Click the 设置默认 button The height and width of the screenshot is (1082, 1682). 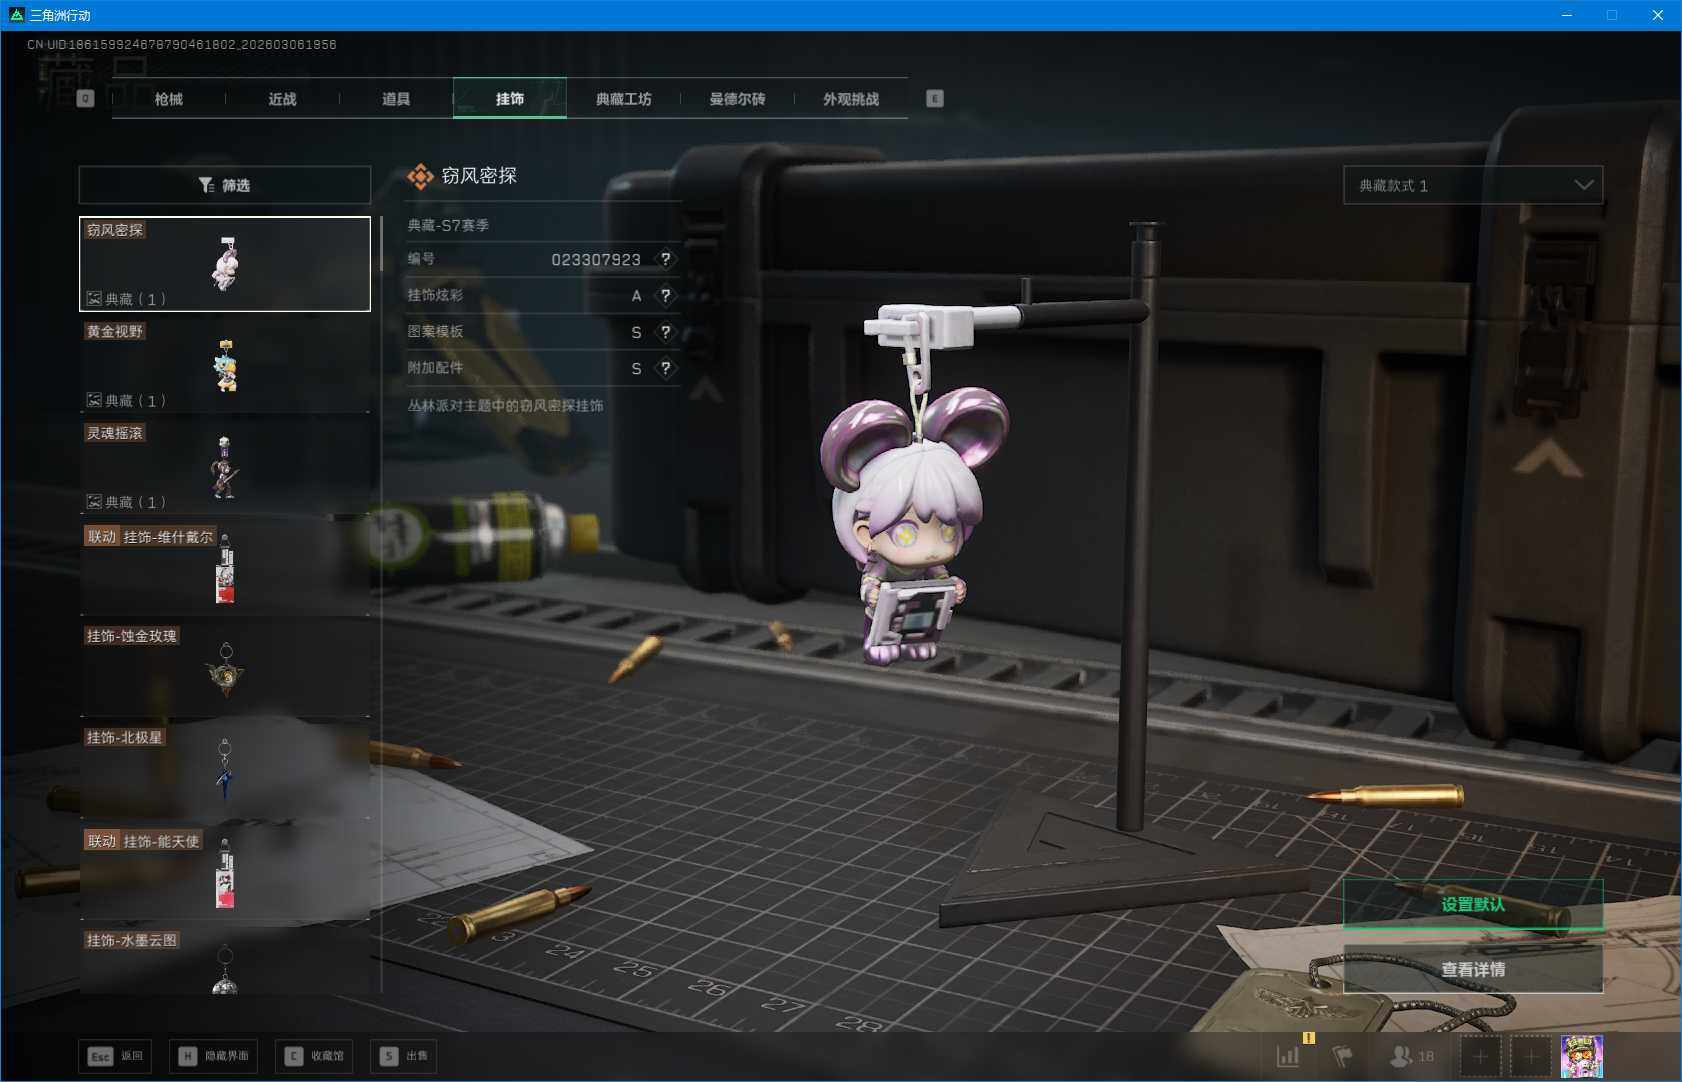(1473, 904)
